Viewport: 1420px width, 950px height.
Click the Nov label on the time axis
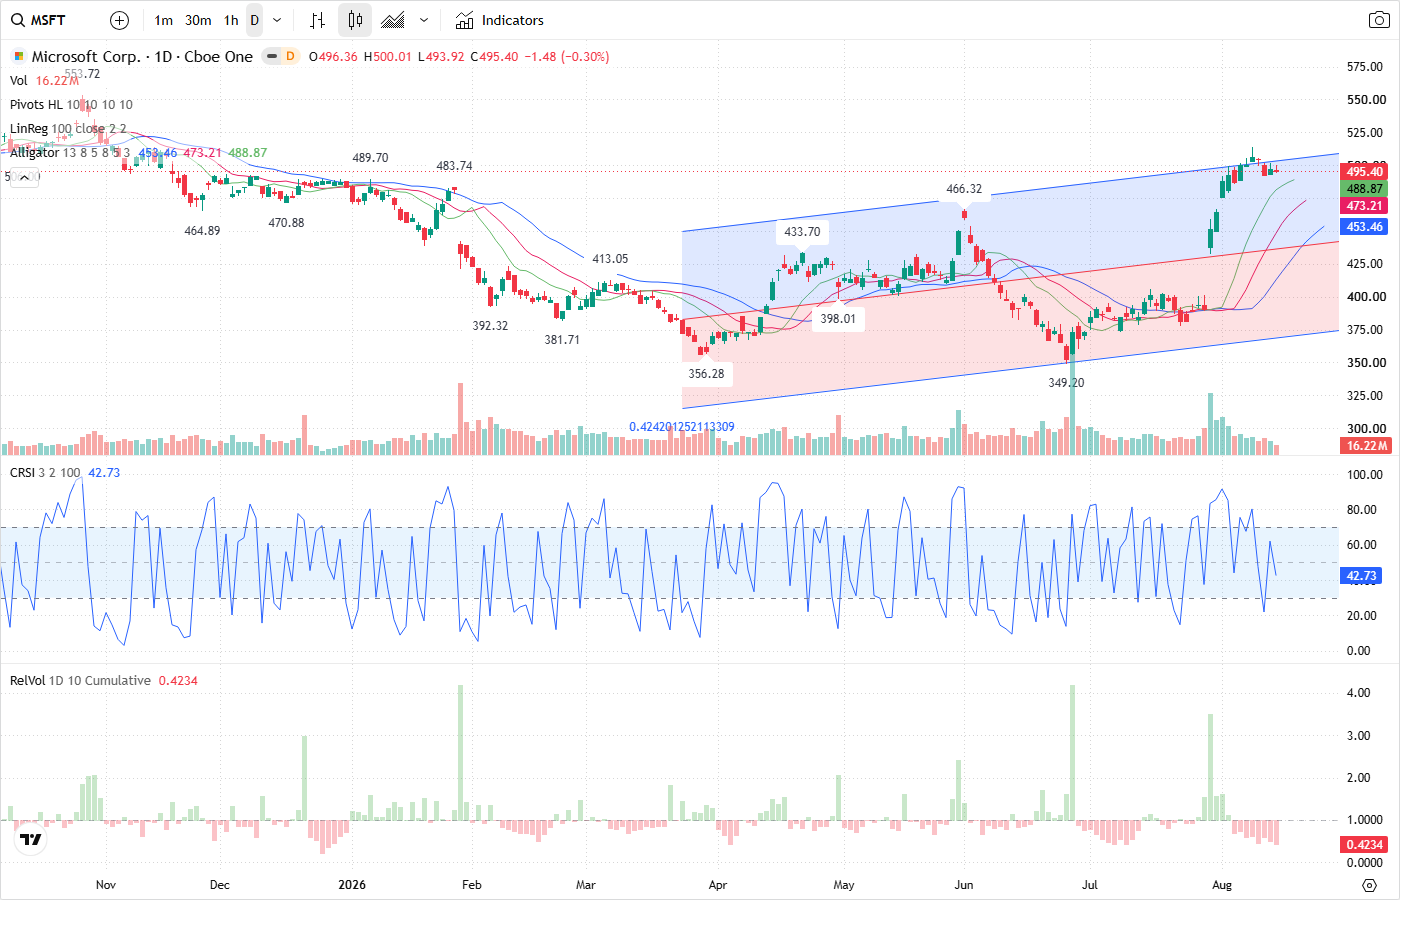(x=106, y=885)
